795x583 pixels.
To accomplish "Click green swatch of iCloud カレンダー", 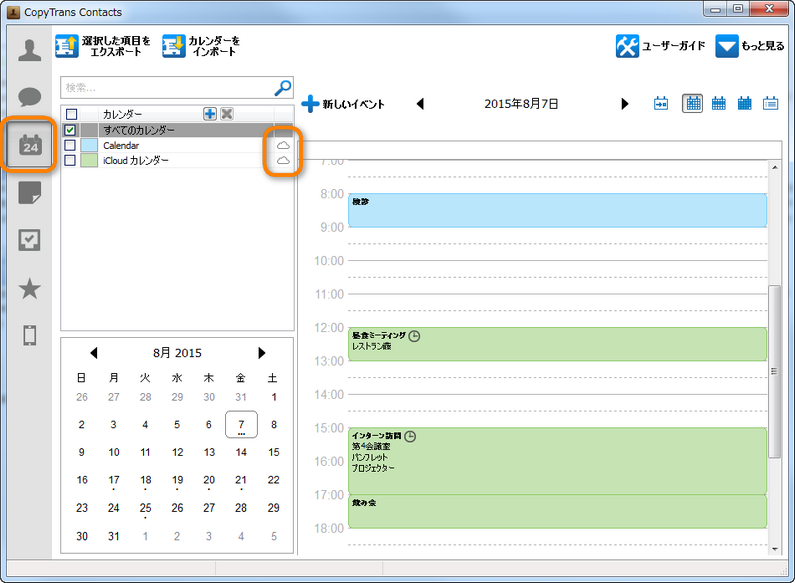I will (89, 160).
